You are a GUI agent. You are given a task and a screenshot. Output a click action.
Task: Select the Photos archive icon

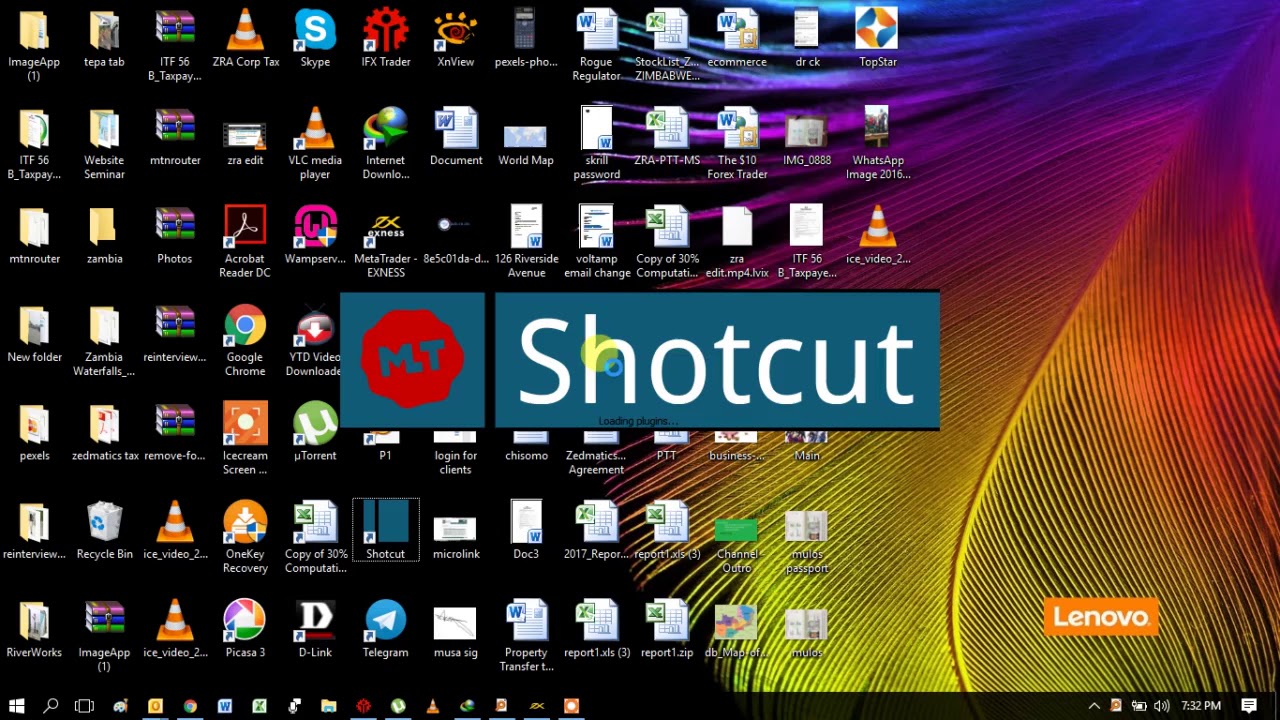(x=175, y=235)
